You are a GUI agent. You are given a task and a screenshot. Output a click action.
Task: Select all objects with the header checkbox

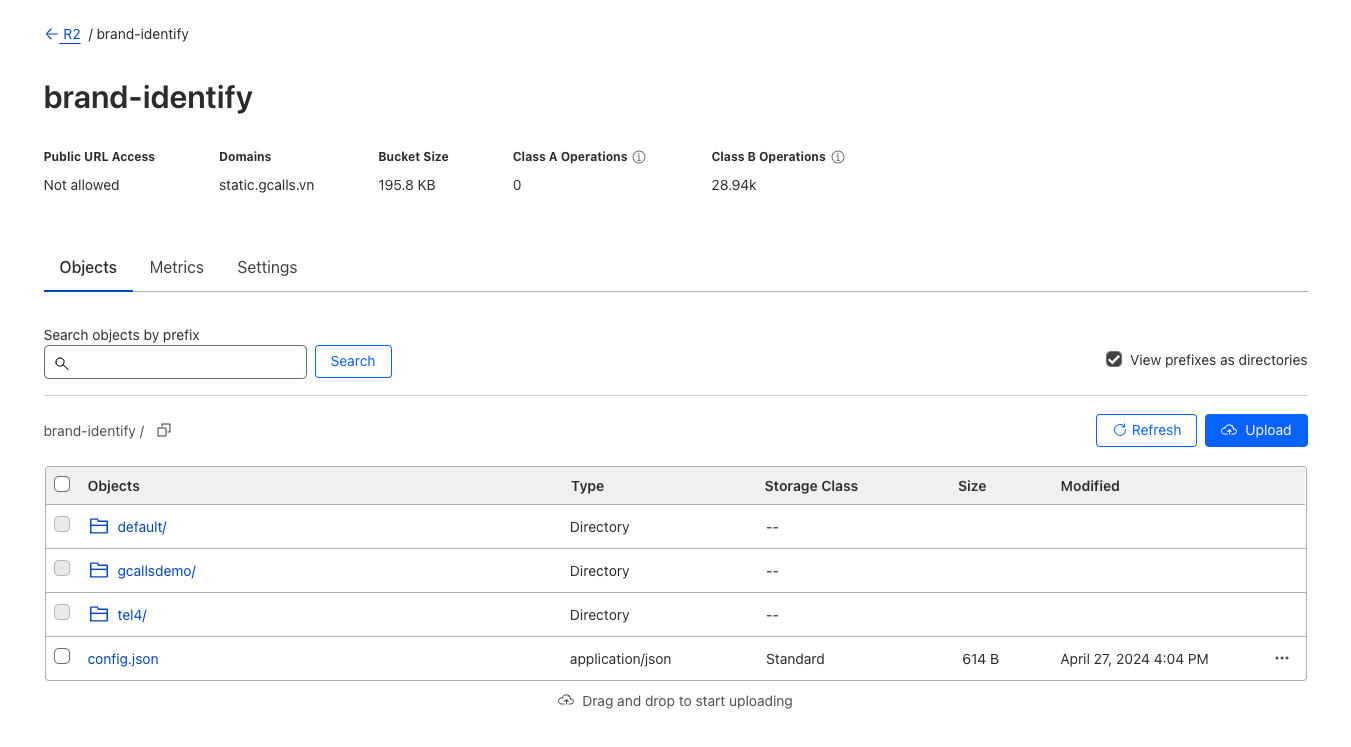62,485
